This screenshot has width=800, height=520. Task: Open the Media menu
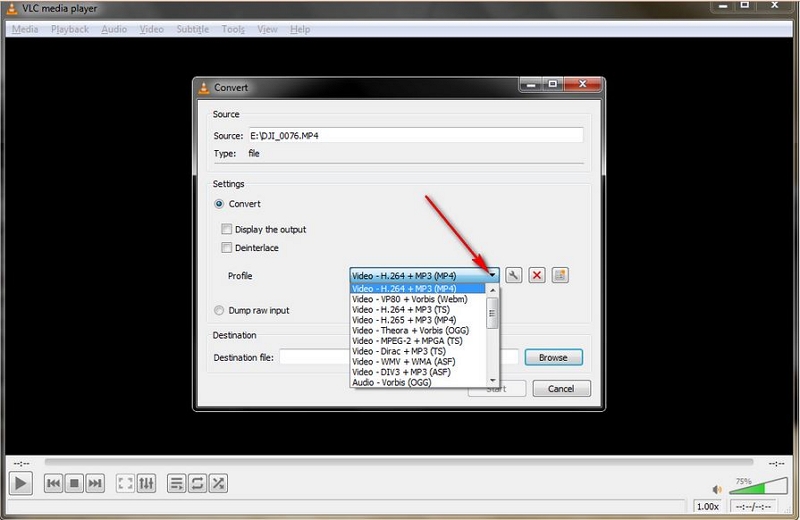(x=25, y=29)
